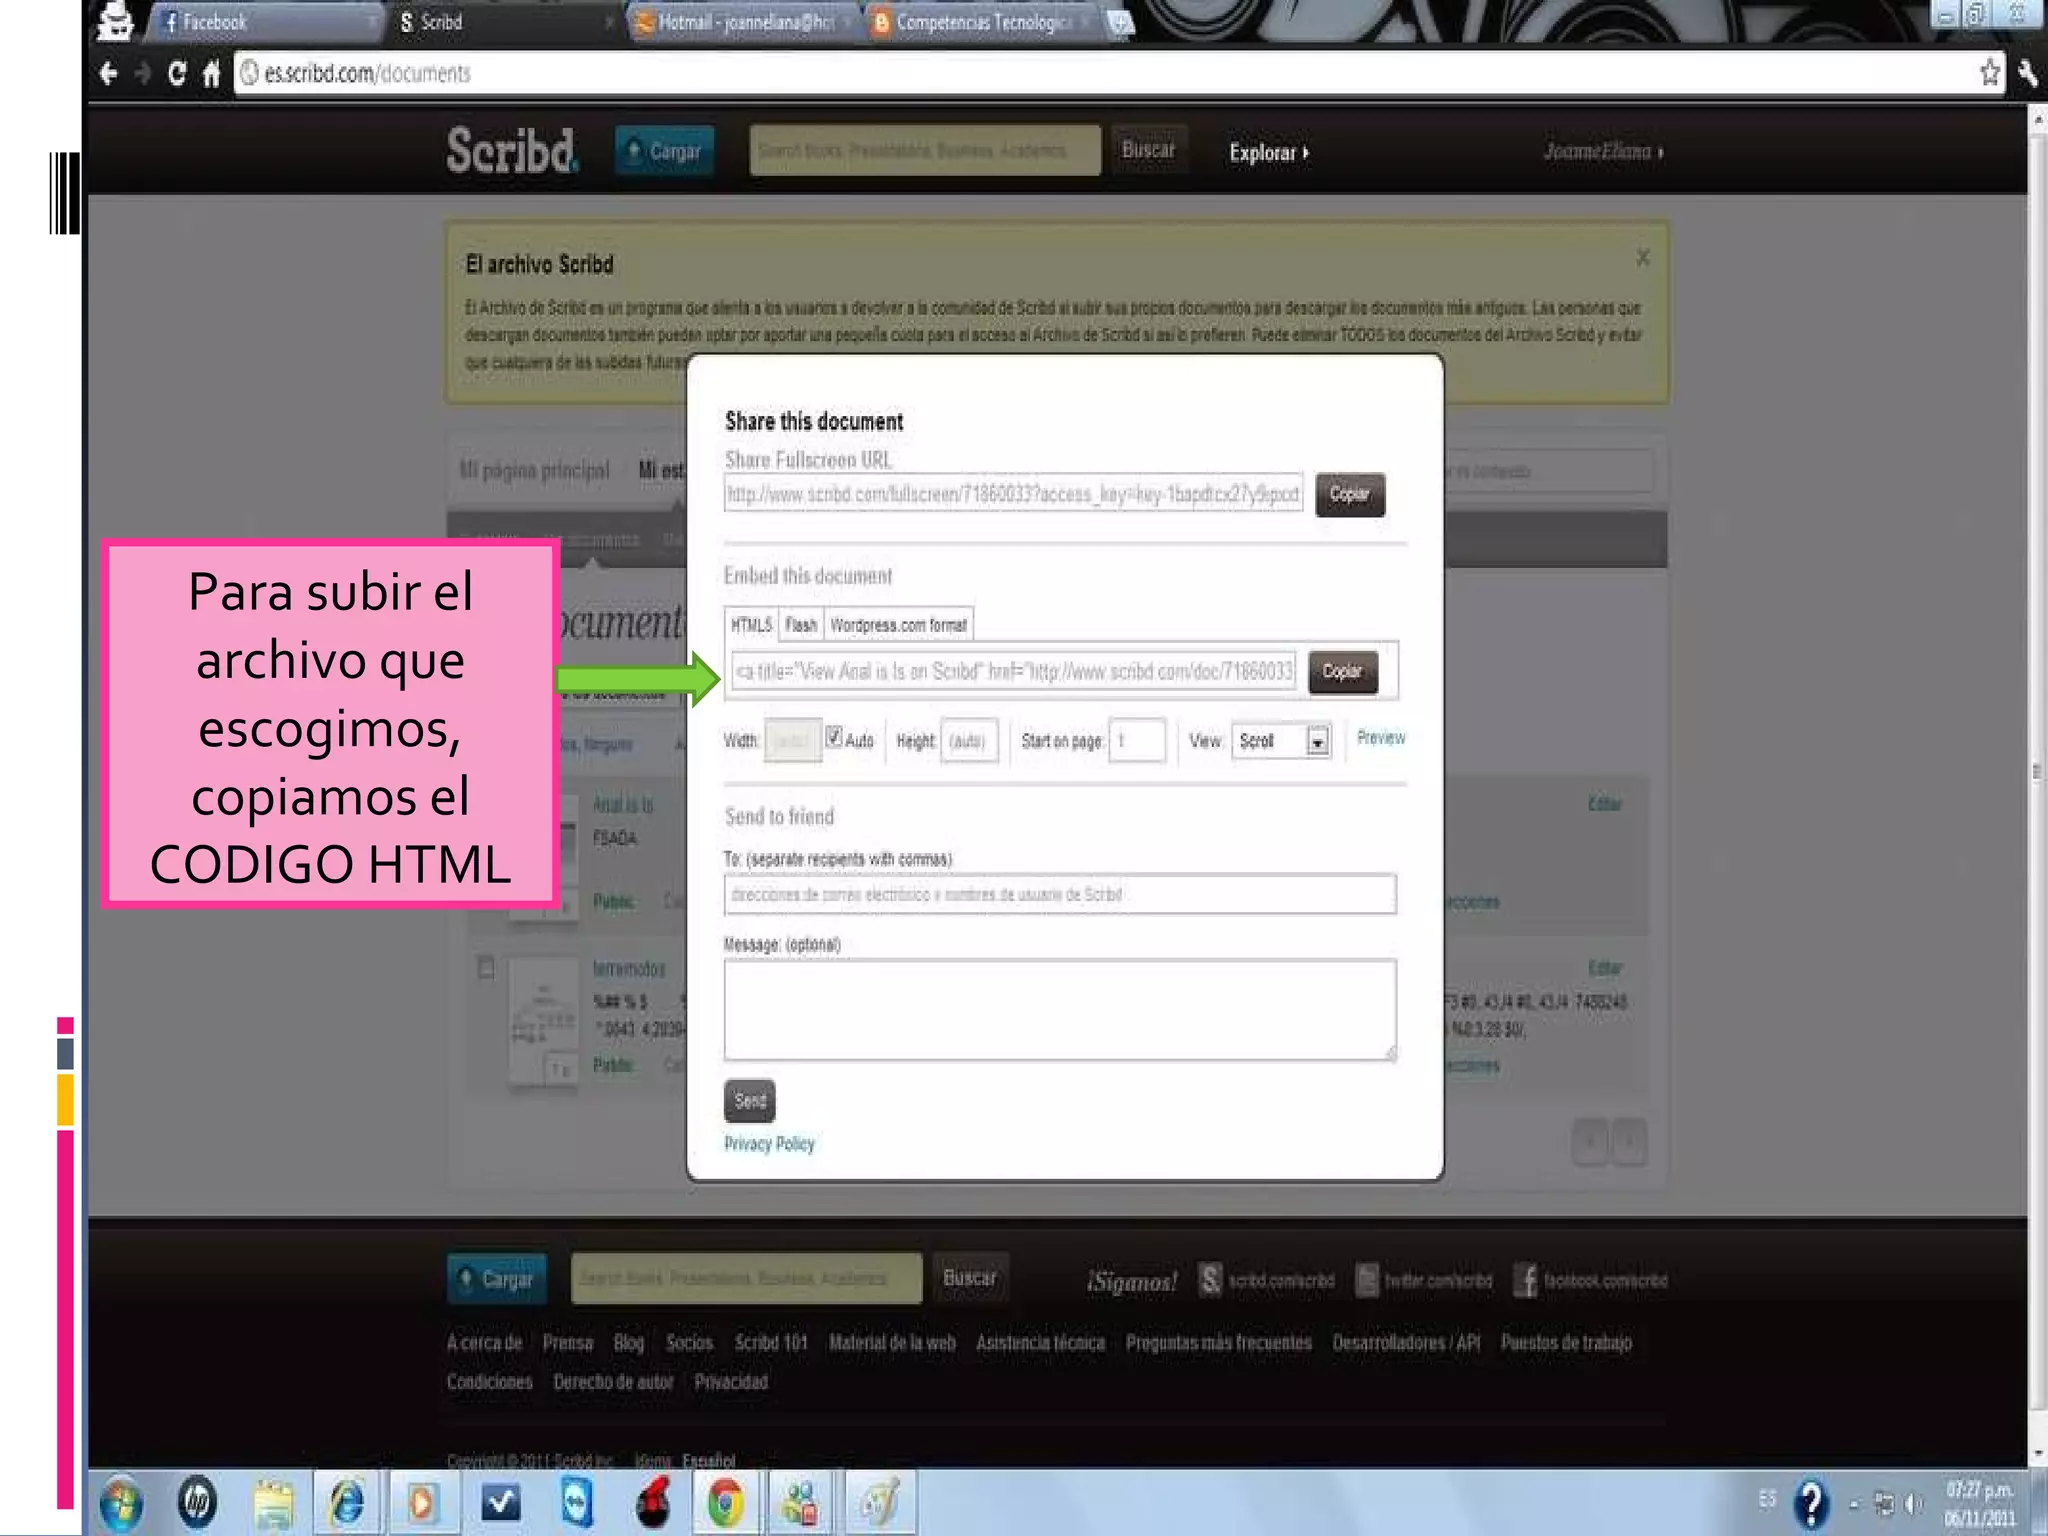Click the embed HTML code field
This screenshot has width=2048, height=1536.
[1013, 671]
